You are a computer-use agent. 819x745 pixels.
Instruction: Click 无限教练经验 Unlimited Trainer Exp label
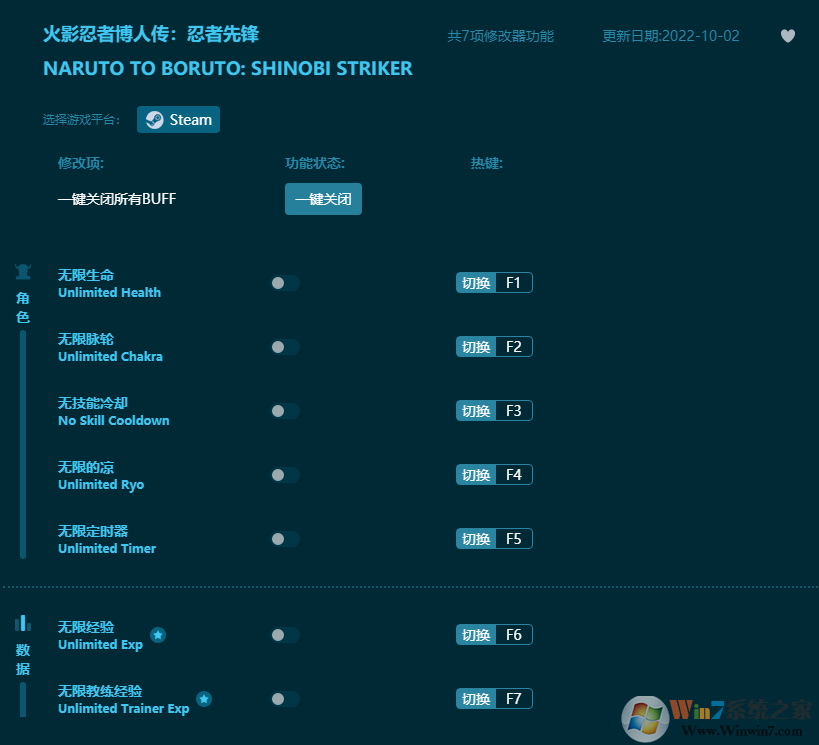[x=123, y=700]
